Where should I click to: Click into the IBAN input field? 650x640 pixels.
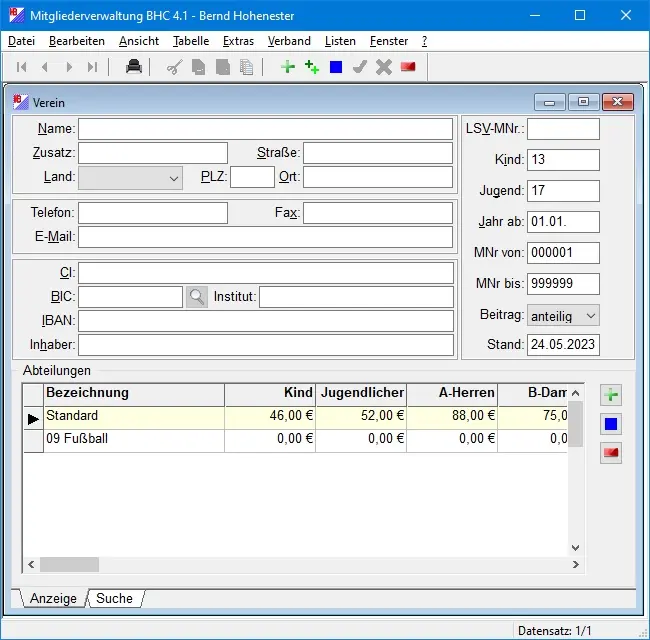click(x=265, y=321)
